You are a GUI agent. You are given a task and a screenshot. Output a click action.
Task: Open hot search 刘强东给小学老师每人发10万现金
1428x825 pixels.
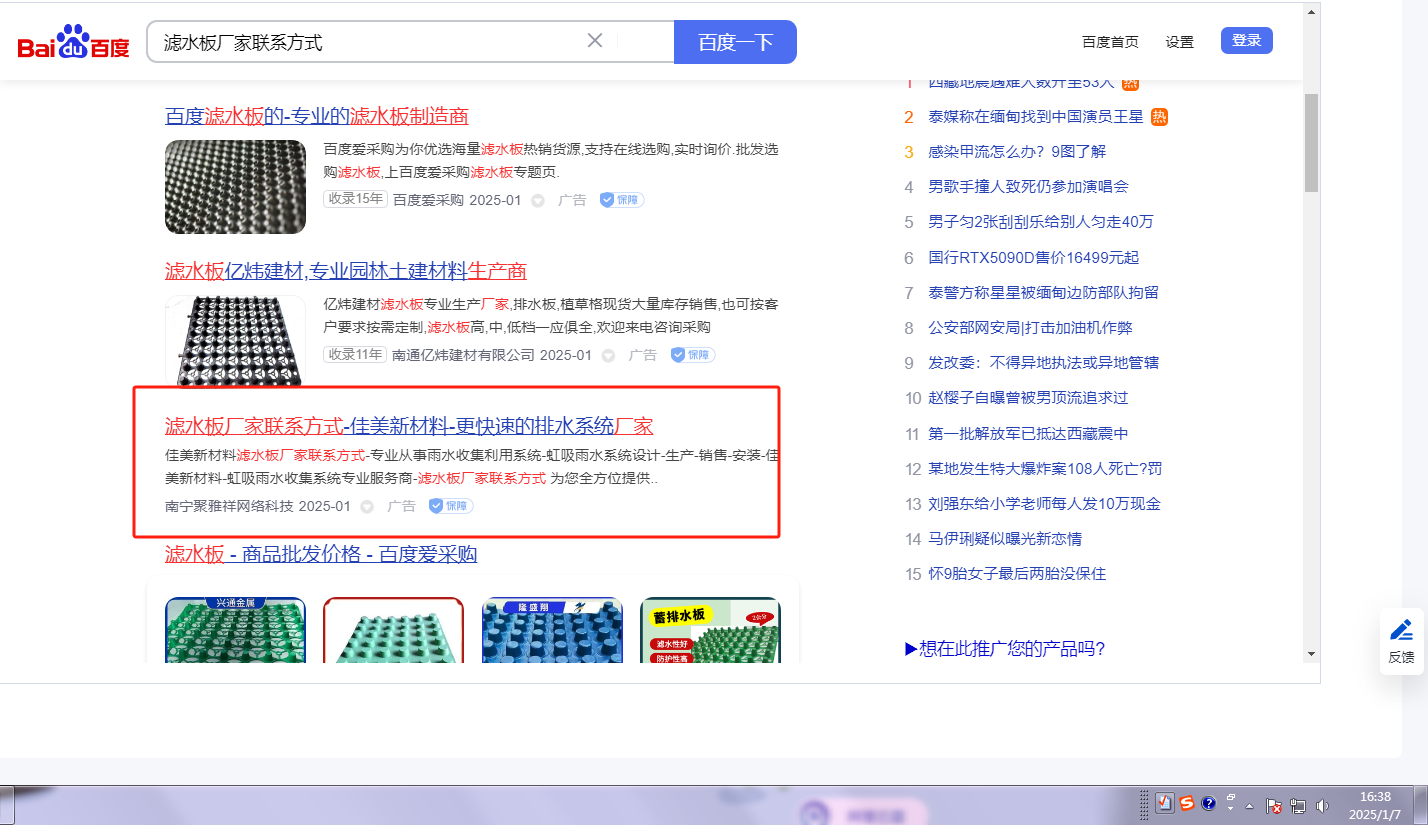click(x=1045, y=504)
